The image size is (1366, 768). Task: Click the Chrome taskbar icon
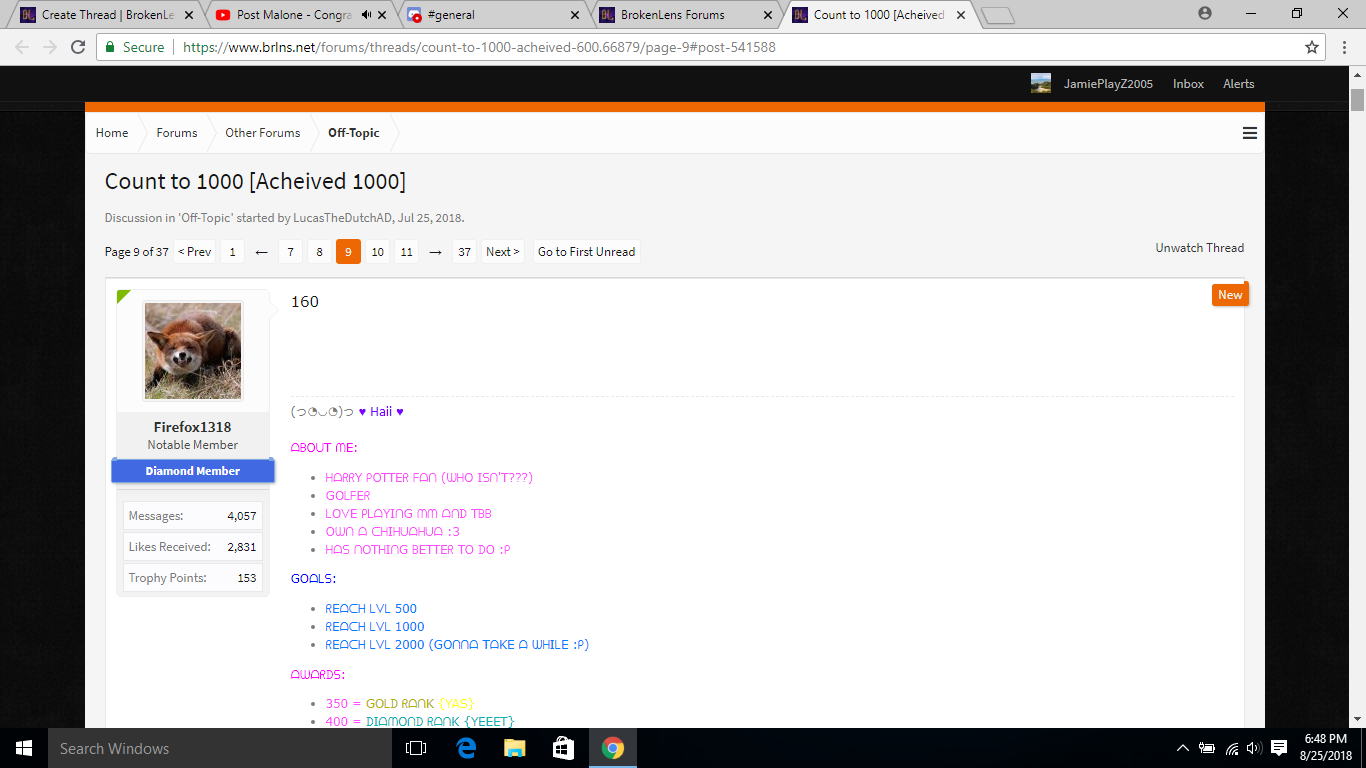612,748
